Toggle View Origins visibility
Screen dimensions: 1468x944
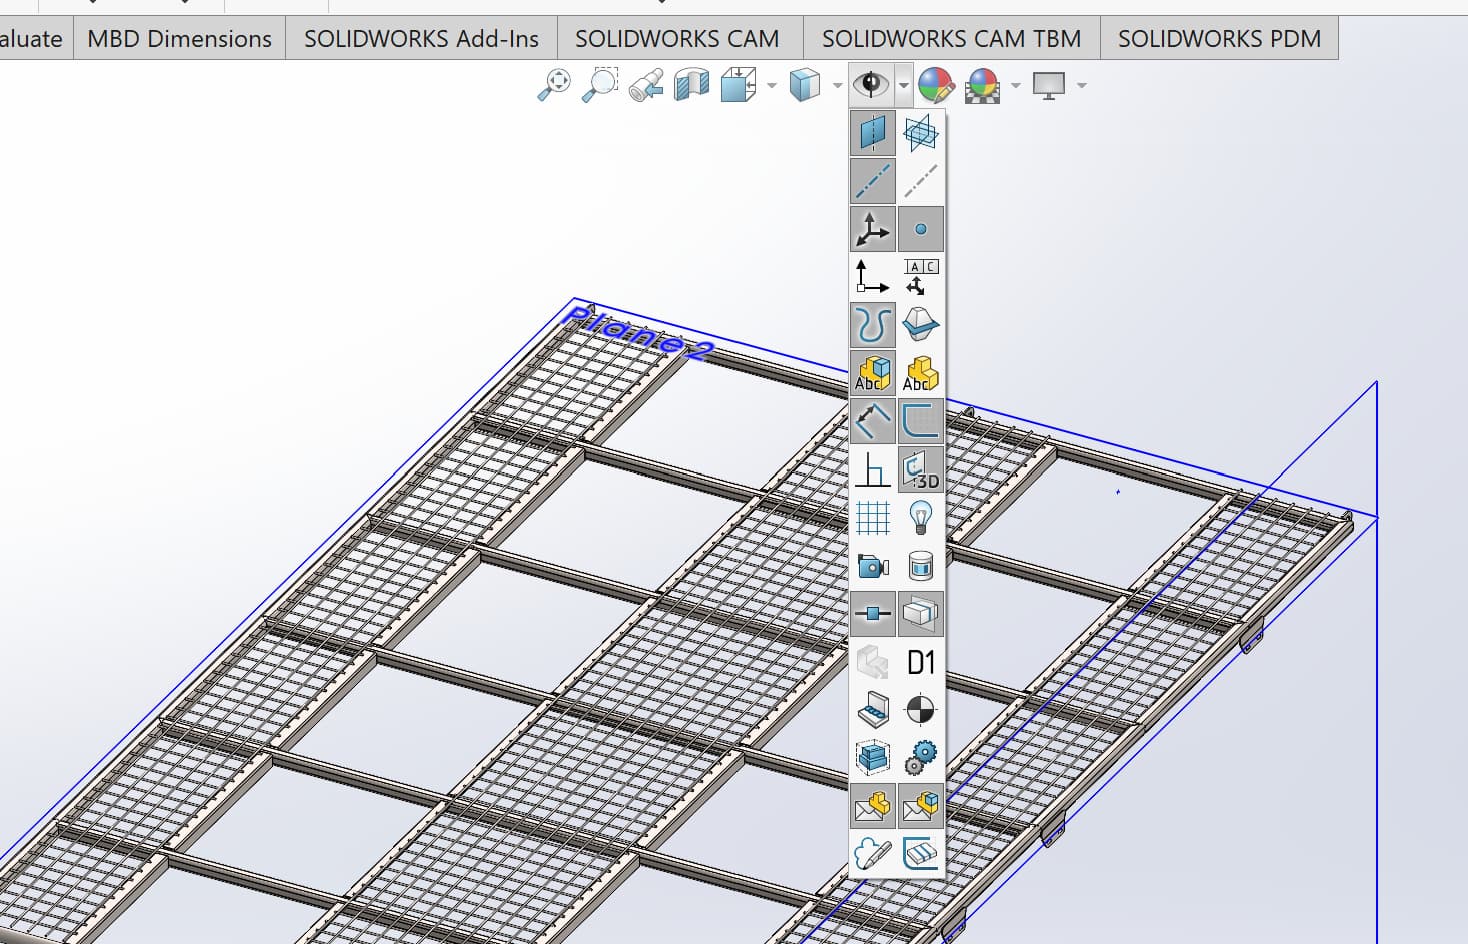point(872,229)
